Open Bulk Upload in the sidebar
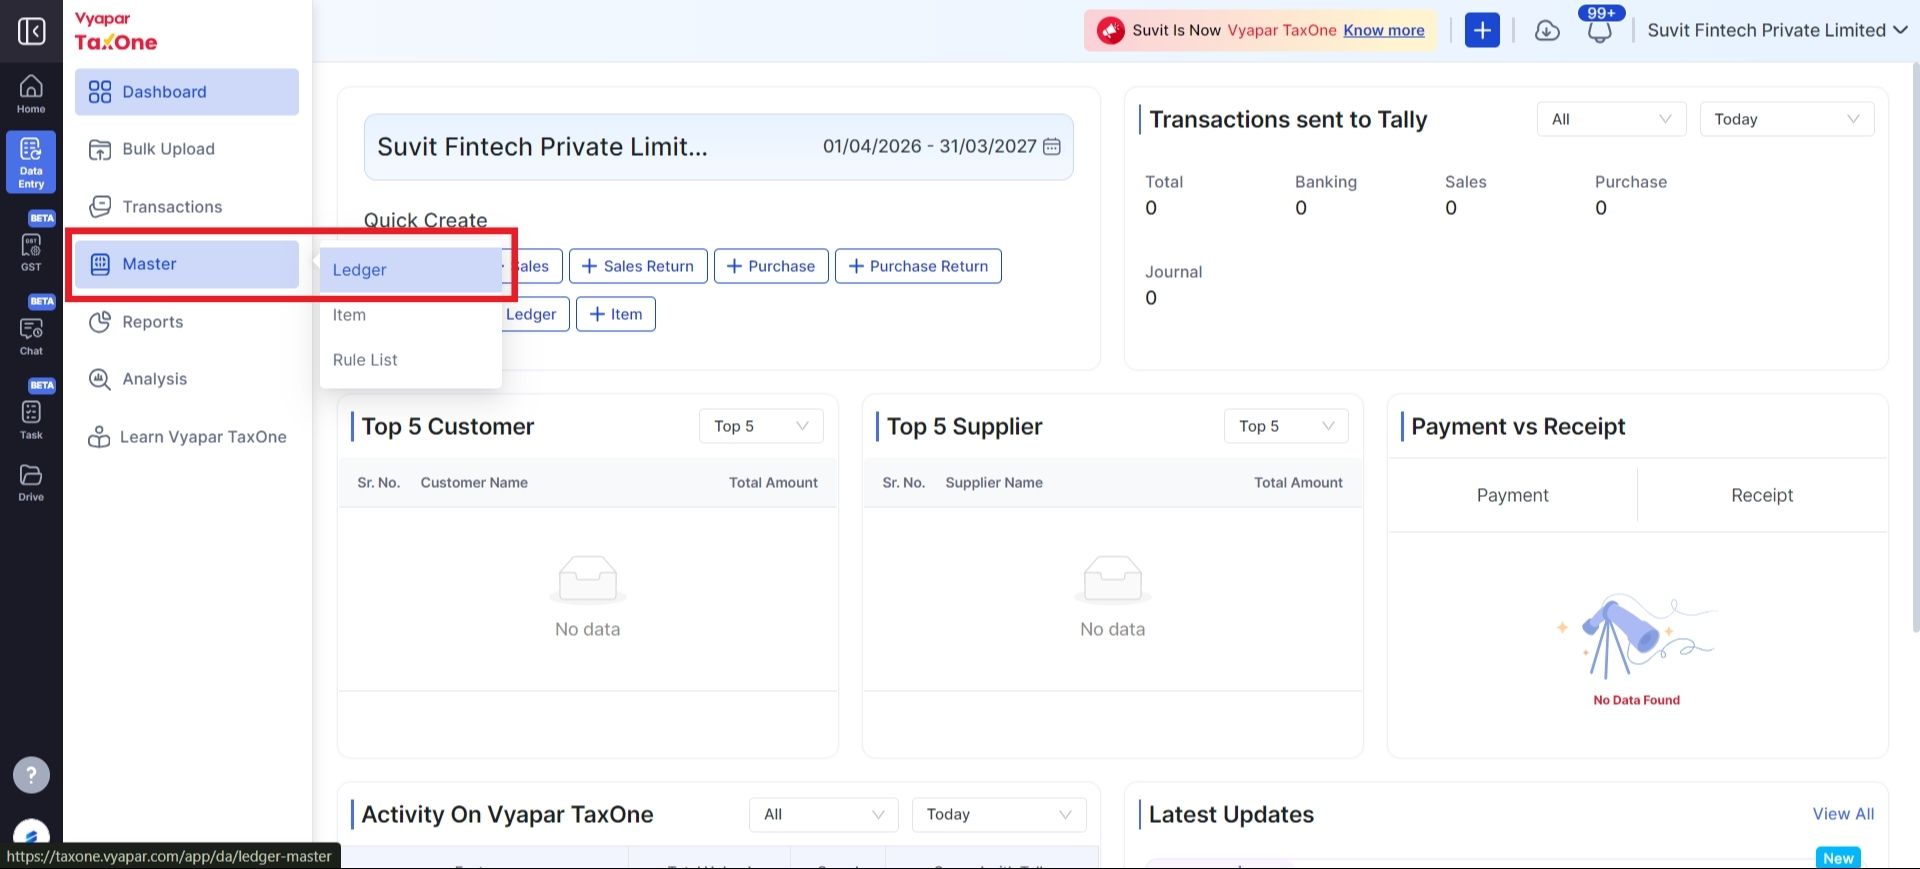This screenshot has width=1920, height=869. [187, 149]
